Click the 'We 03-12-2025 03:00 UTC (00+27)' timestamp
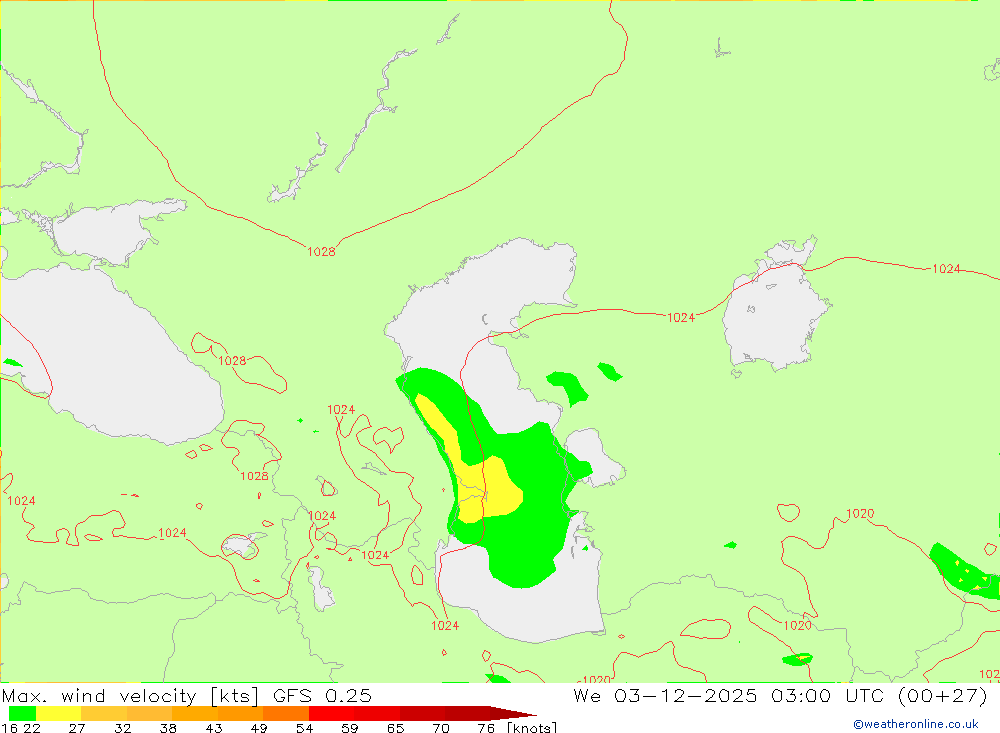The width and height of the screenshot is (1000, 733). click(780, 695)
